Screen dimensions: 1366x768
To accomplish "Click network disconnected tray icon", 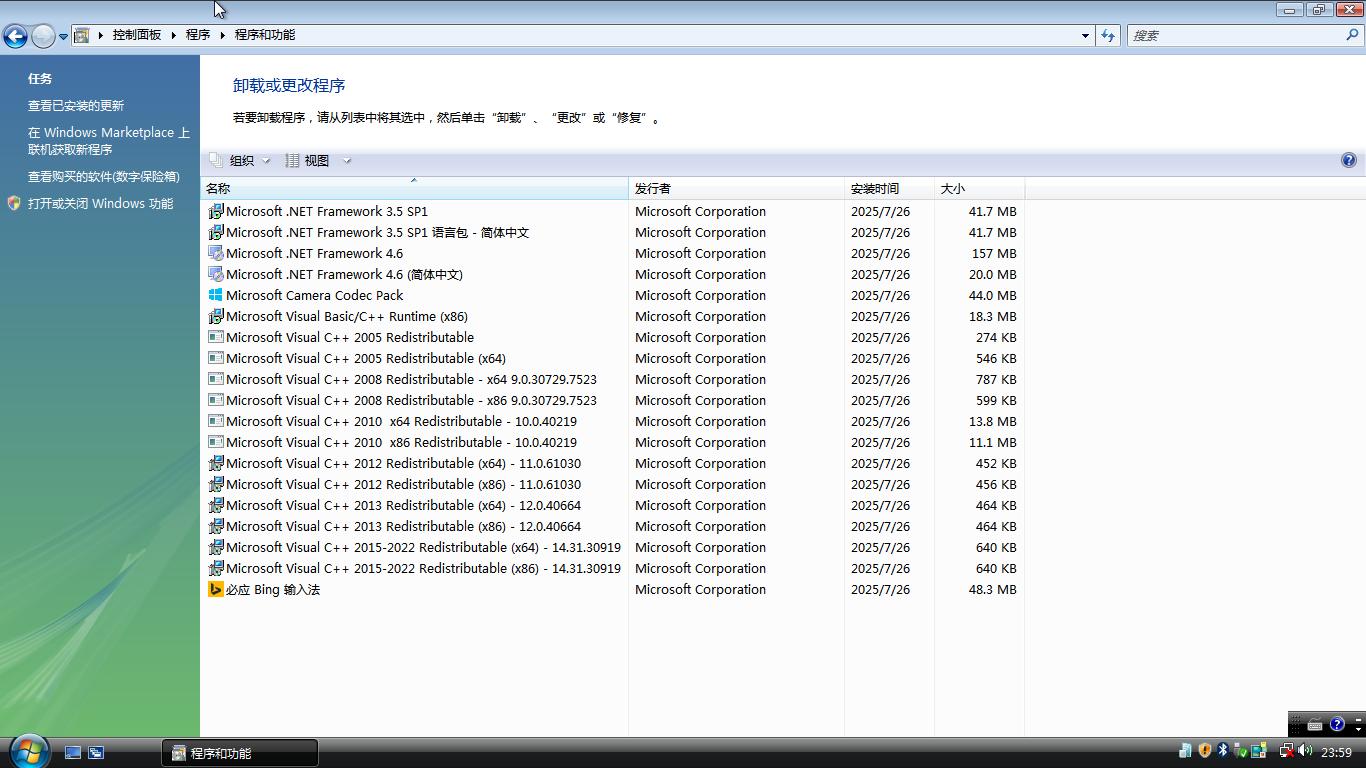I will tap(1287, 750).
